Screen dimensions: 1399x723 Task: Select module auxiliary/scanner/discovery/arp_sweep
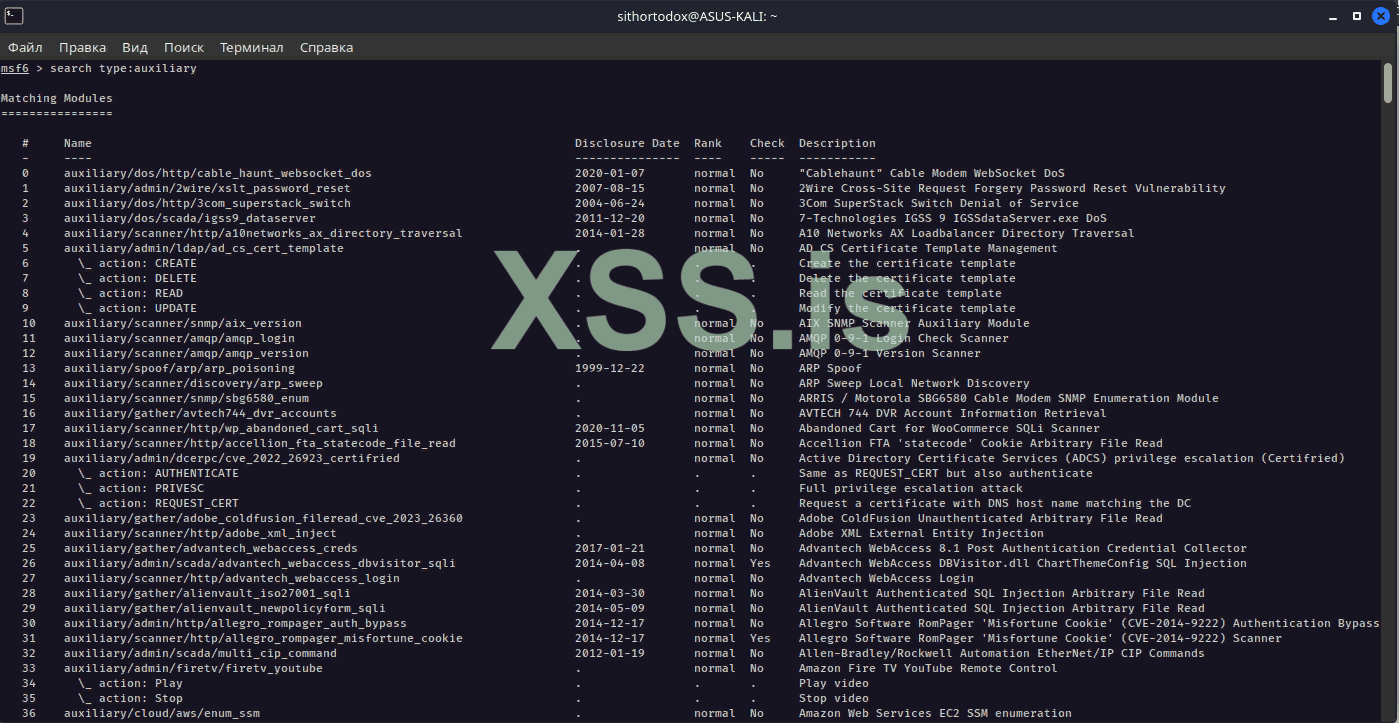(x=193, y=383)
